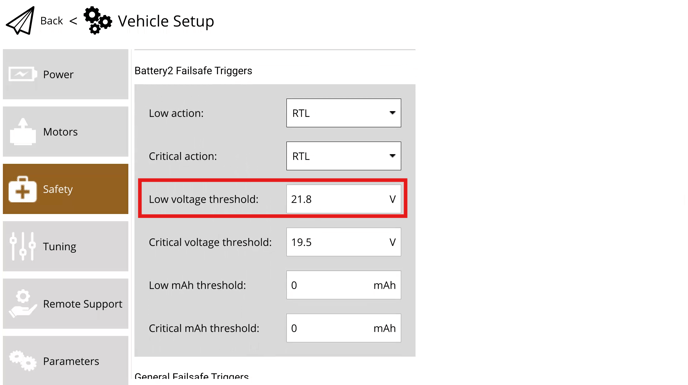Viewport: 688px width, 385px height.
Task: Click the Power battery icon
Action: (x=22, y=74)
